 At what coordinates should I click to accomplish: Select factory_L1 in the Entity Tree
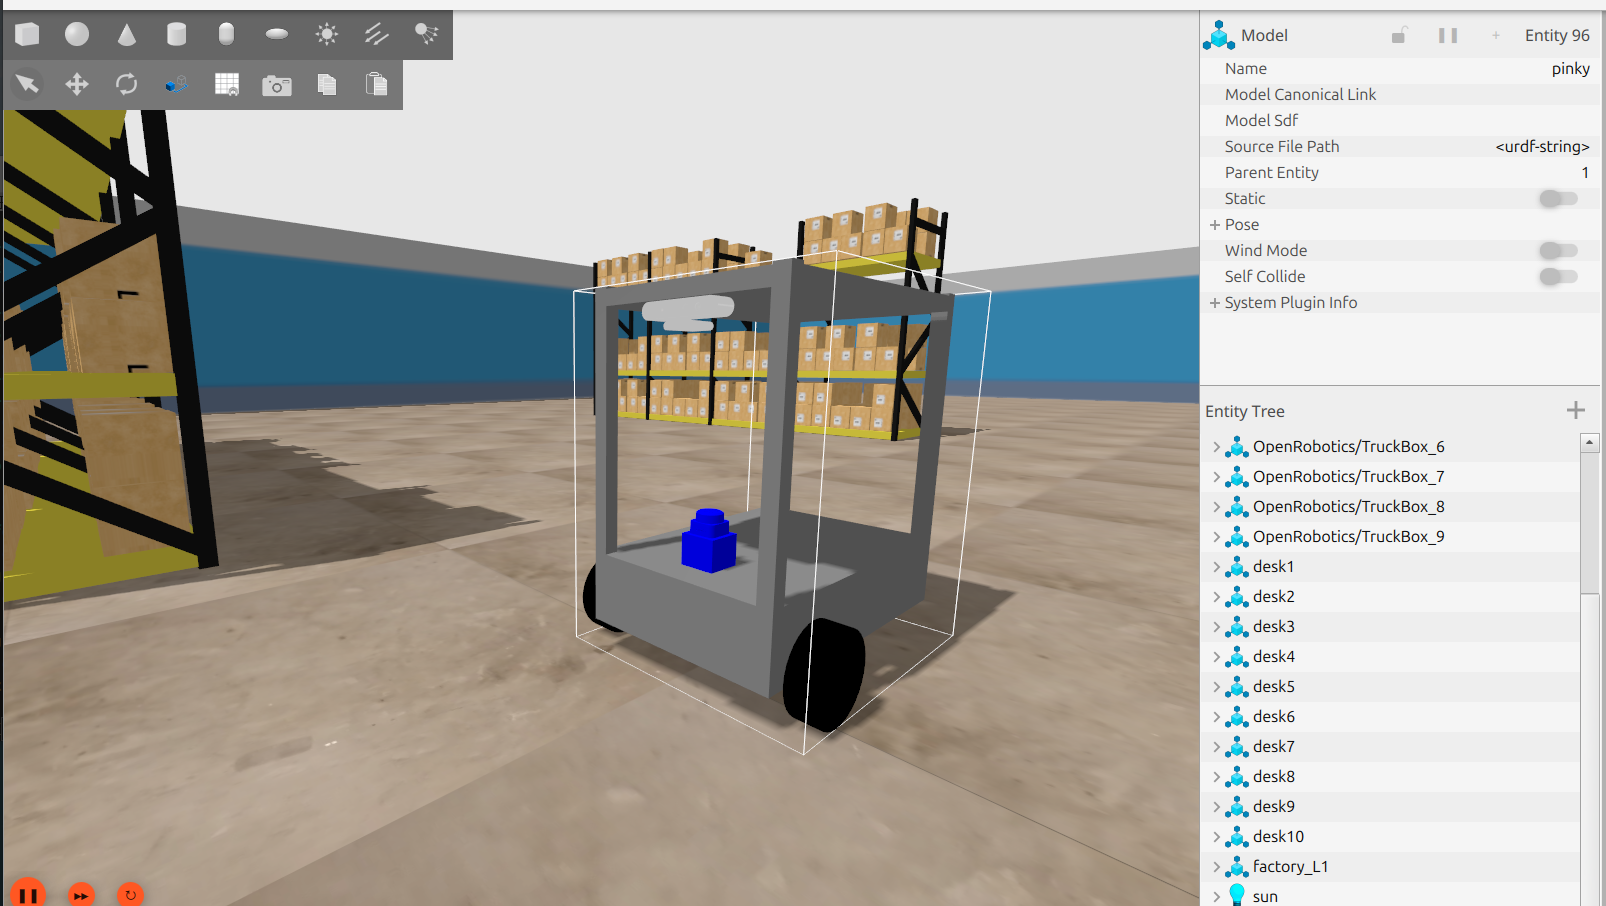click(1290, 867)
